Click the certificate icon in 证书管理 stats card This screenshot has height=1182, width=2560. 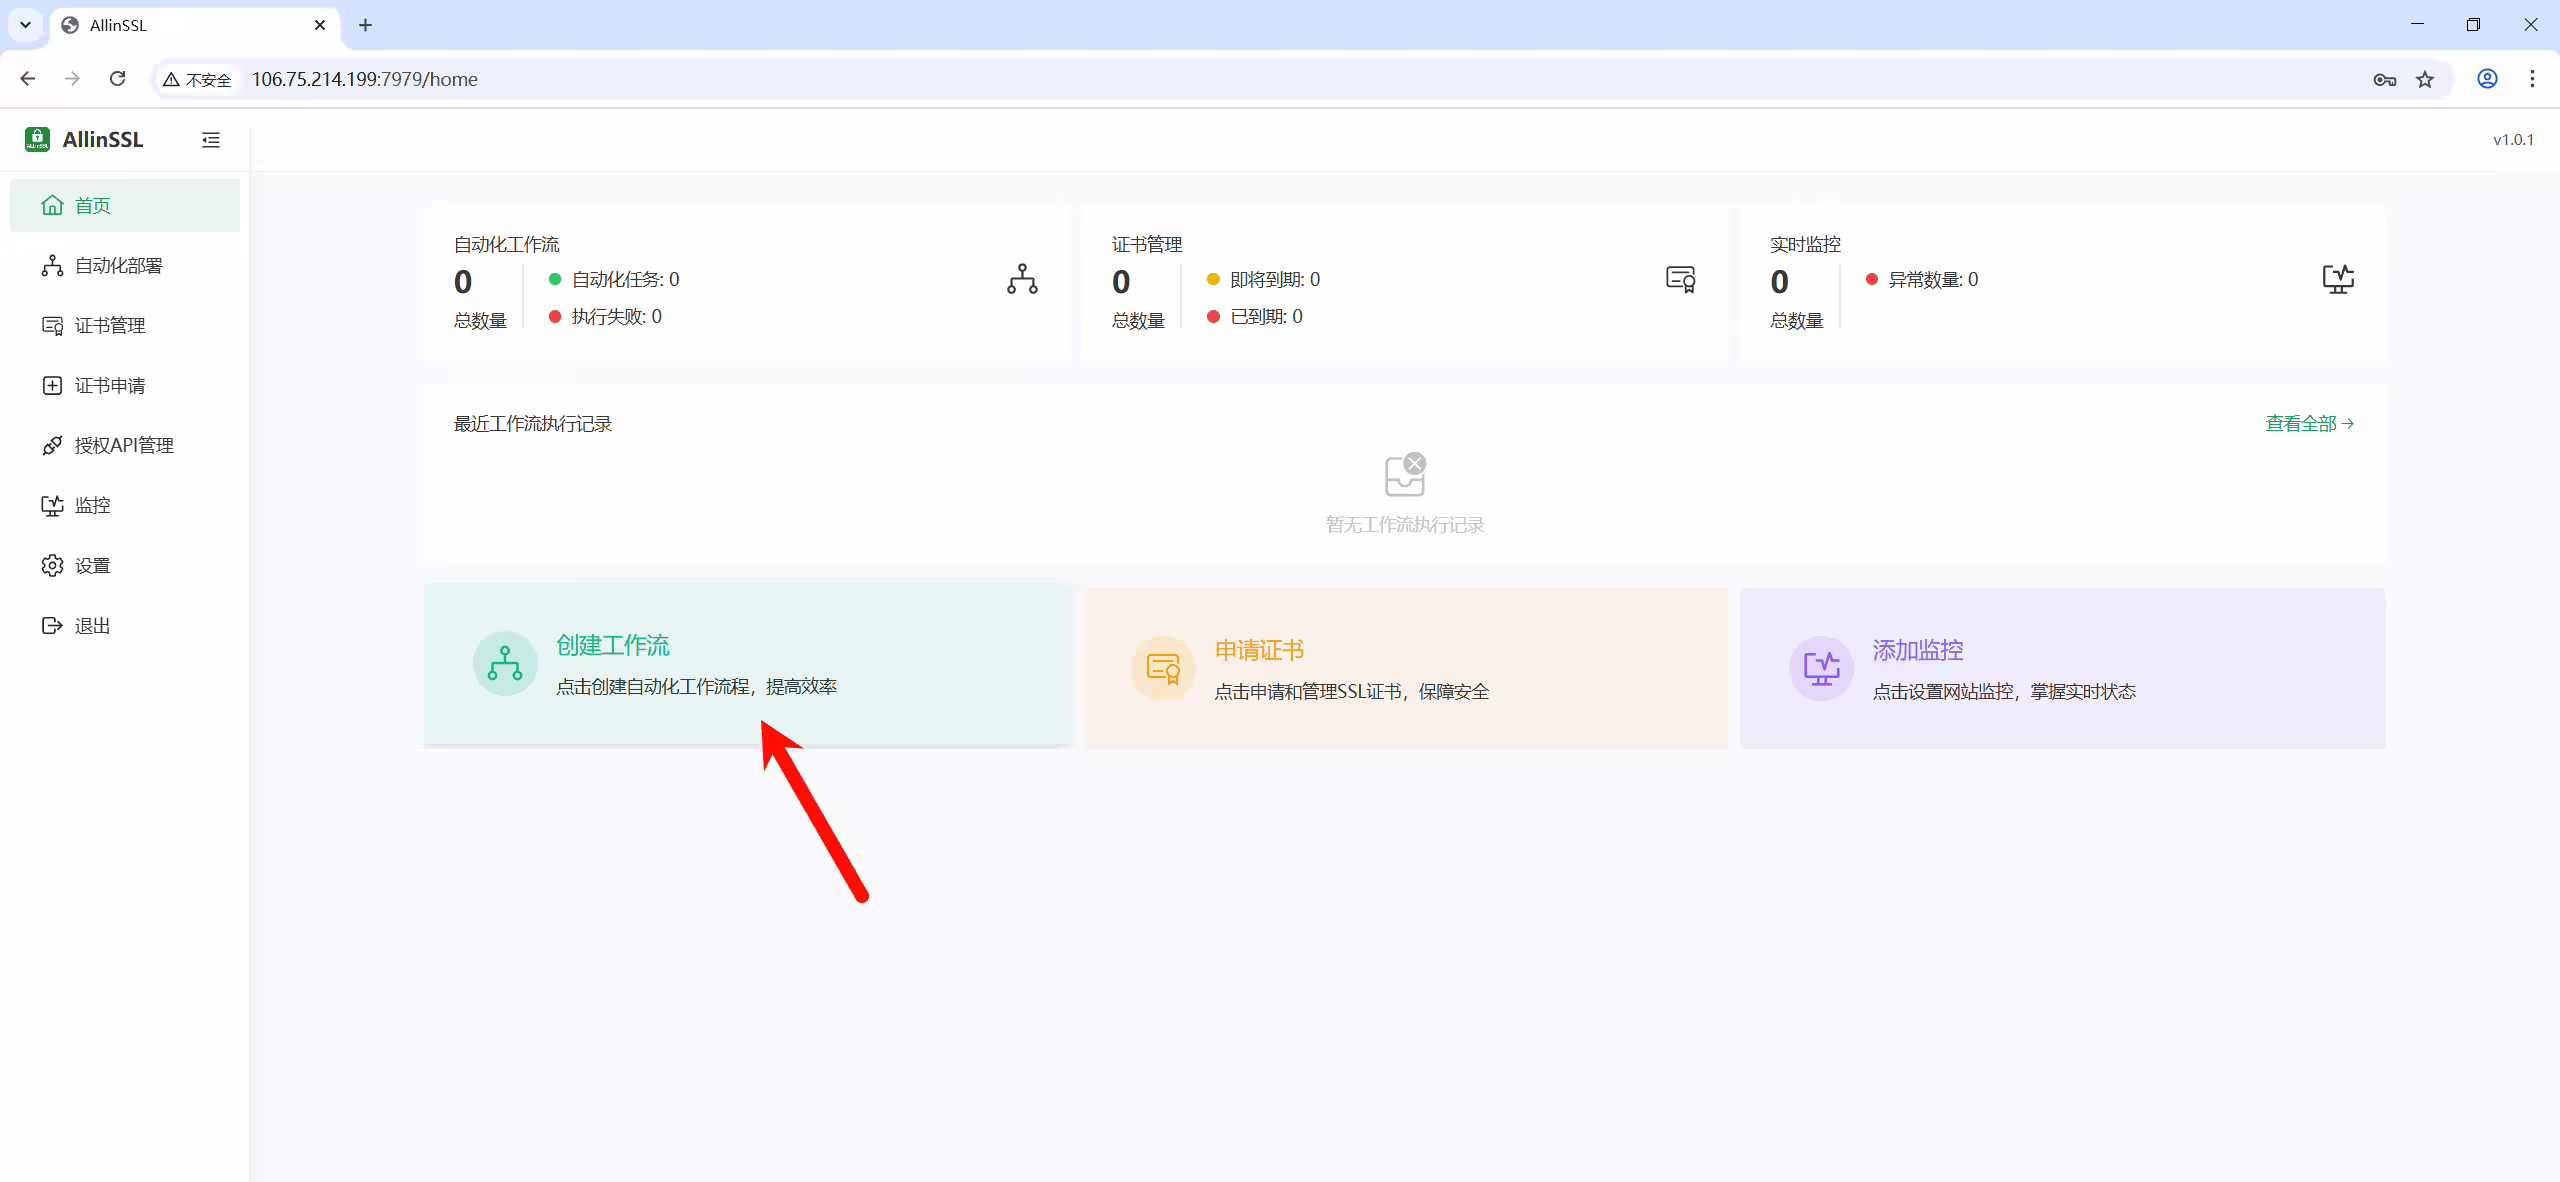1681,279
